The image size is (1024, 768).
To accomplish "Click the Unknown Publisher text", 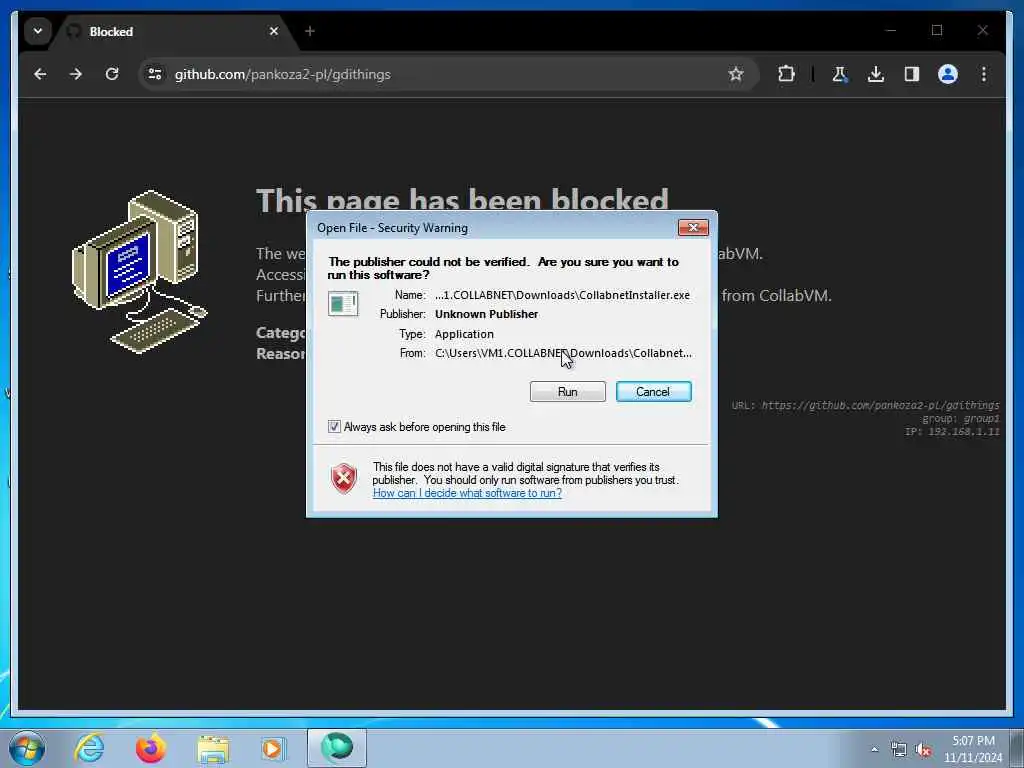I will [487, 314].
